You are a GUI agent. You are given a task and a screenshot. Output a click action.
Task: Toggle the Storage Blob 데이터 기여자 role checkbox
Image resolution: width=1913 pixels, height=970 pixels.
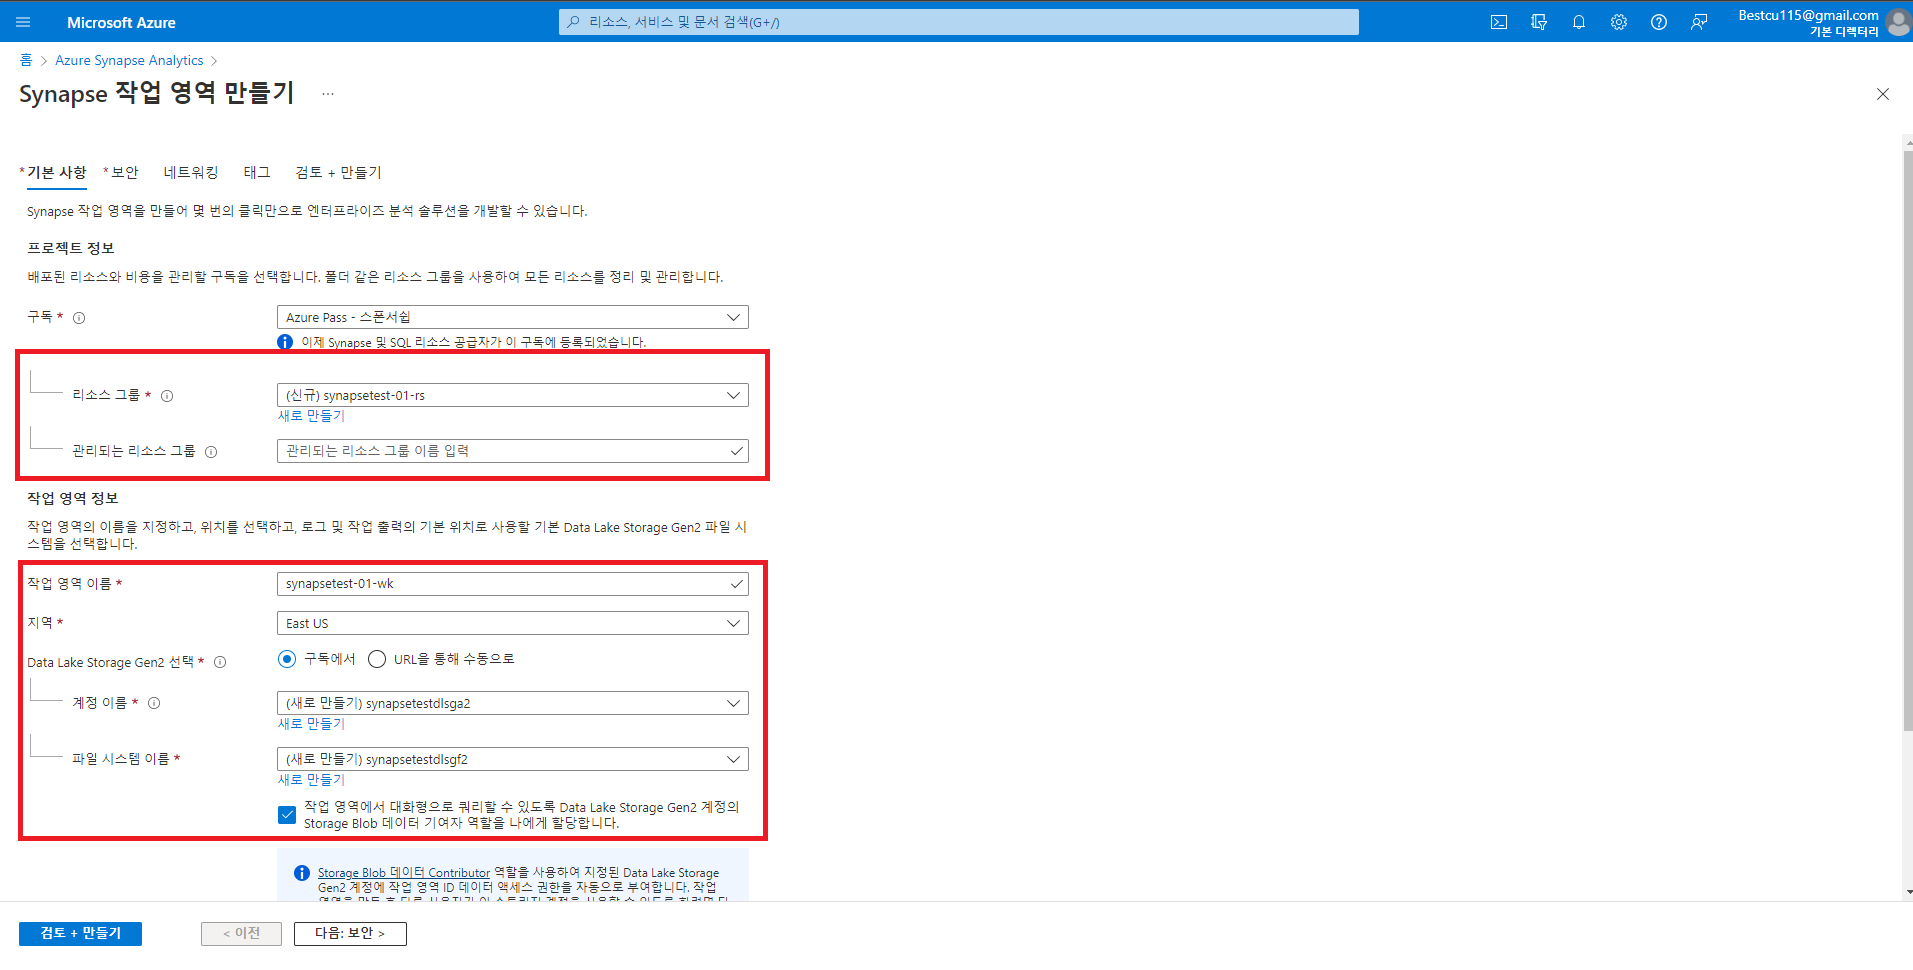click(287, 815)
